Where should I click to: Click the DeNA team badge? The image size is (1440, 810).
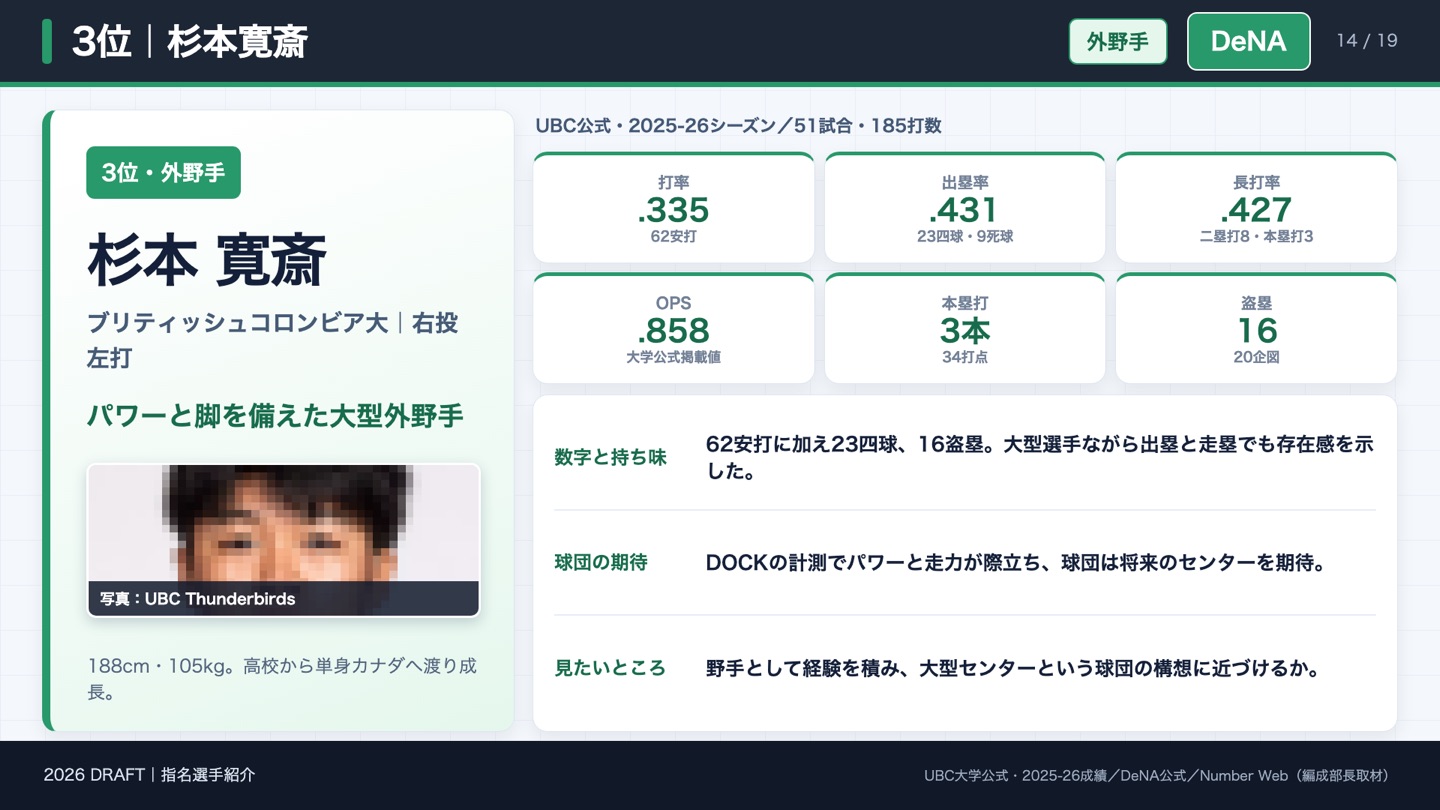[x=1248, y=41]
